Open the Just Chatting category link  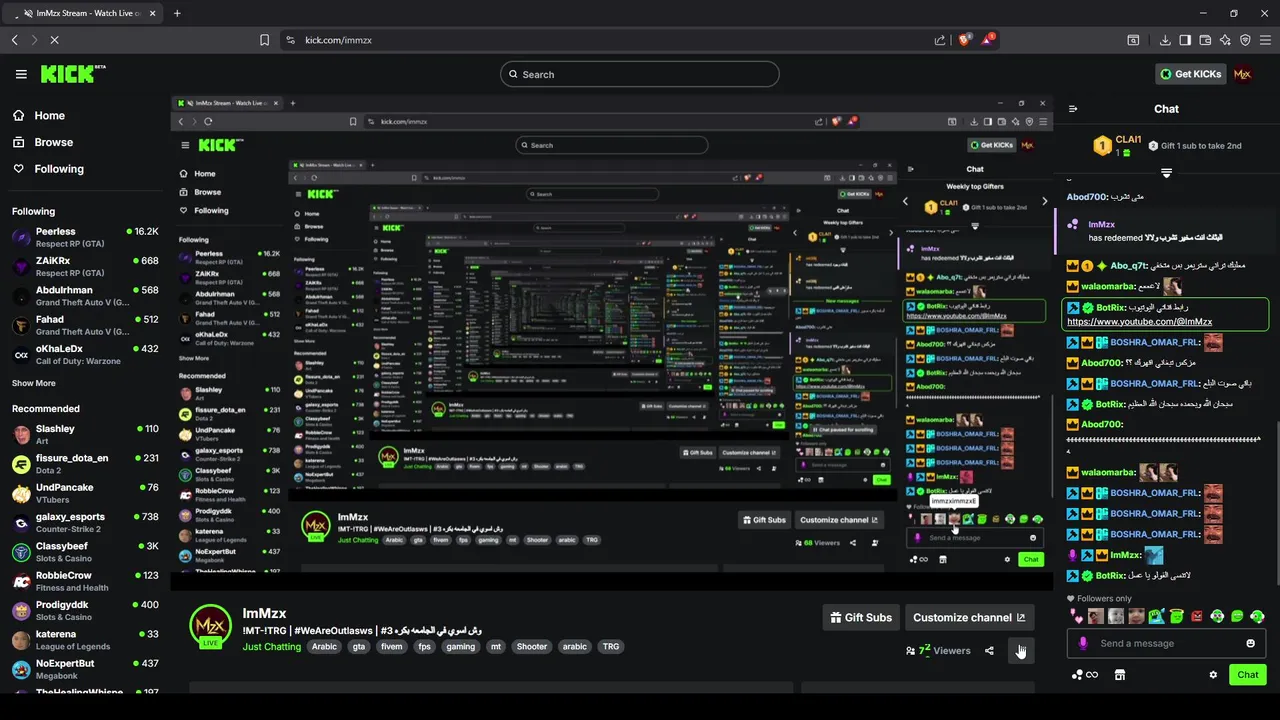(x=271, y=647)
